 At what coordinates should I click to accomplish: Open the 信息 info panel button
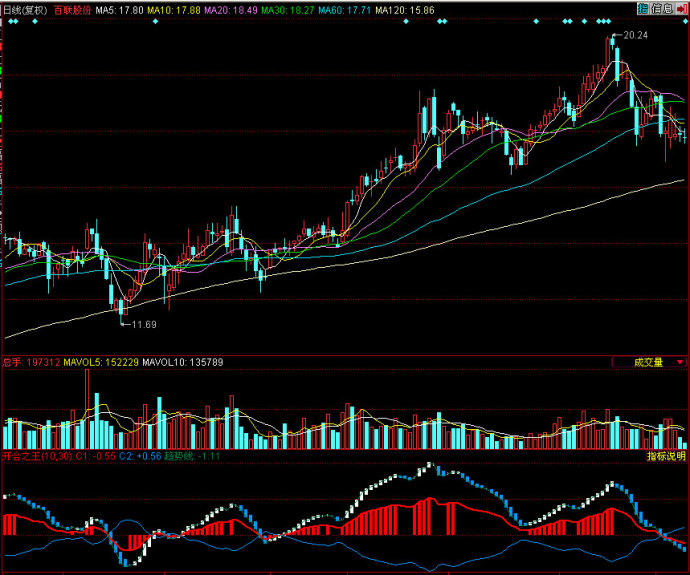[662, 9]
